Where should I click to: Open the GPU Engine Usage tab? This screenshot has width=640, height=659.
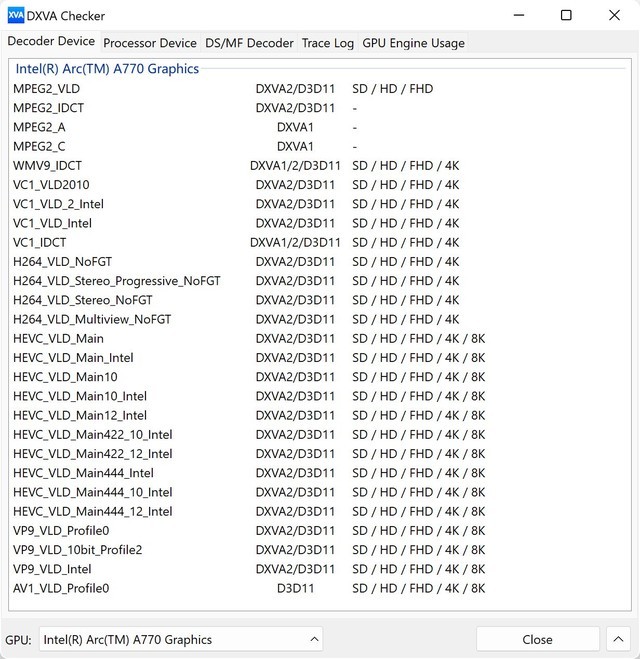413,43
